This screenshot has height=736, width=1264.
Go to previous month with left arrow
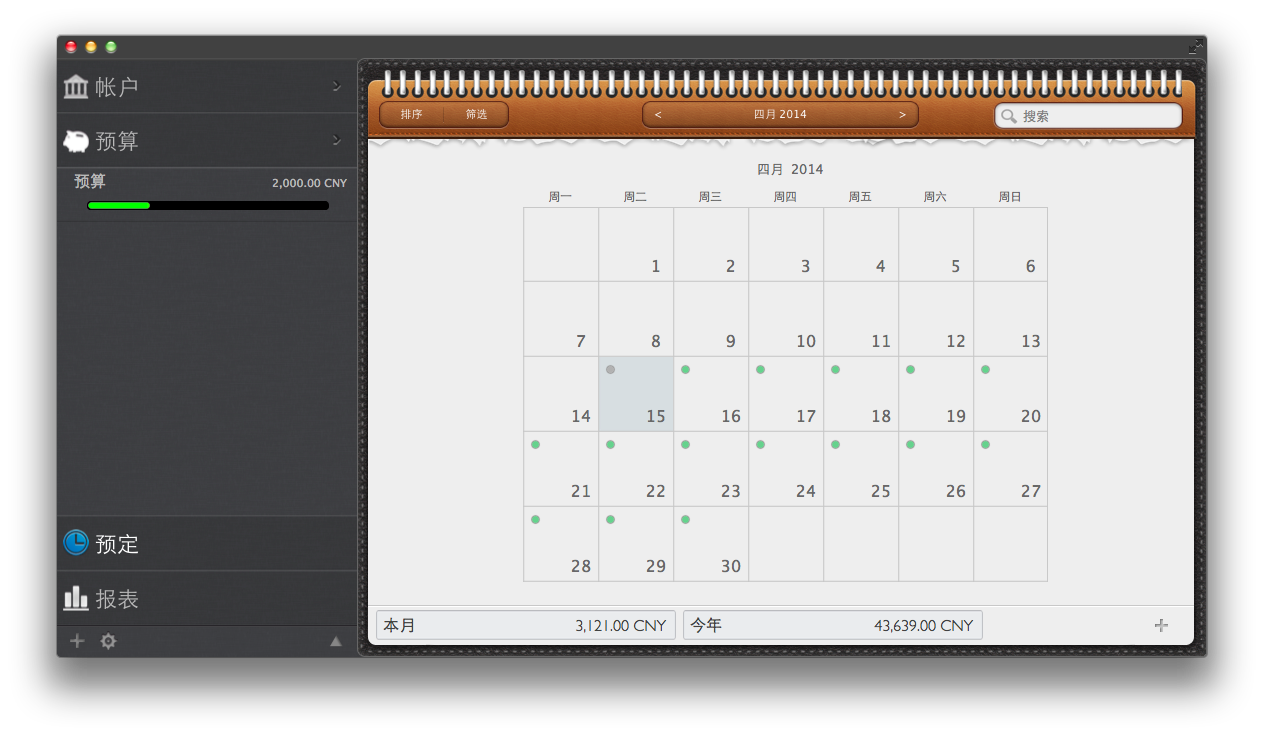click(658, 115)
